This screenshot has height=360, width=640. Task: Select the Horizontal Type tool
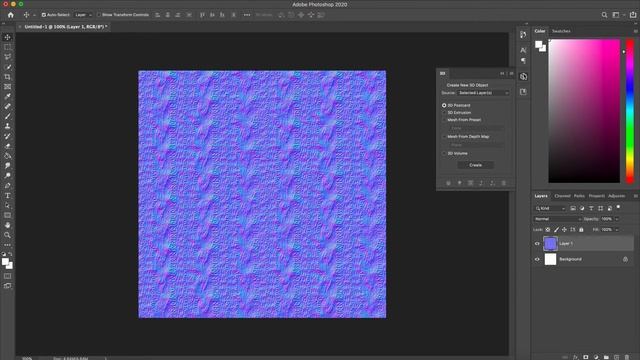[7, 196]
